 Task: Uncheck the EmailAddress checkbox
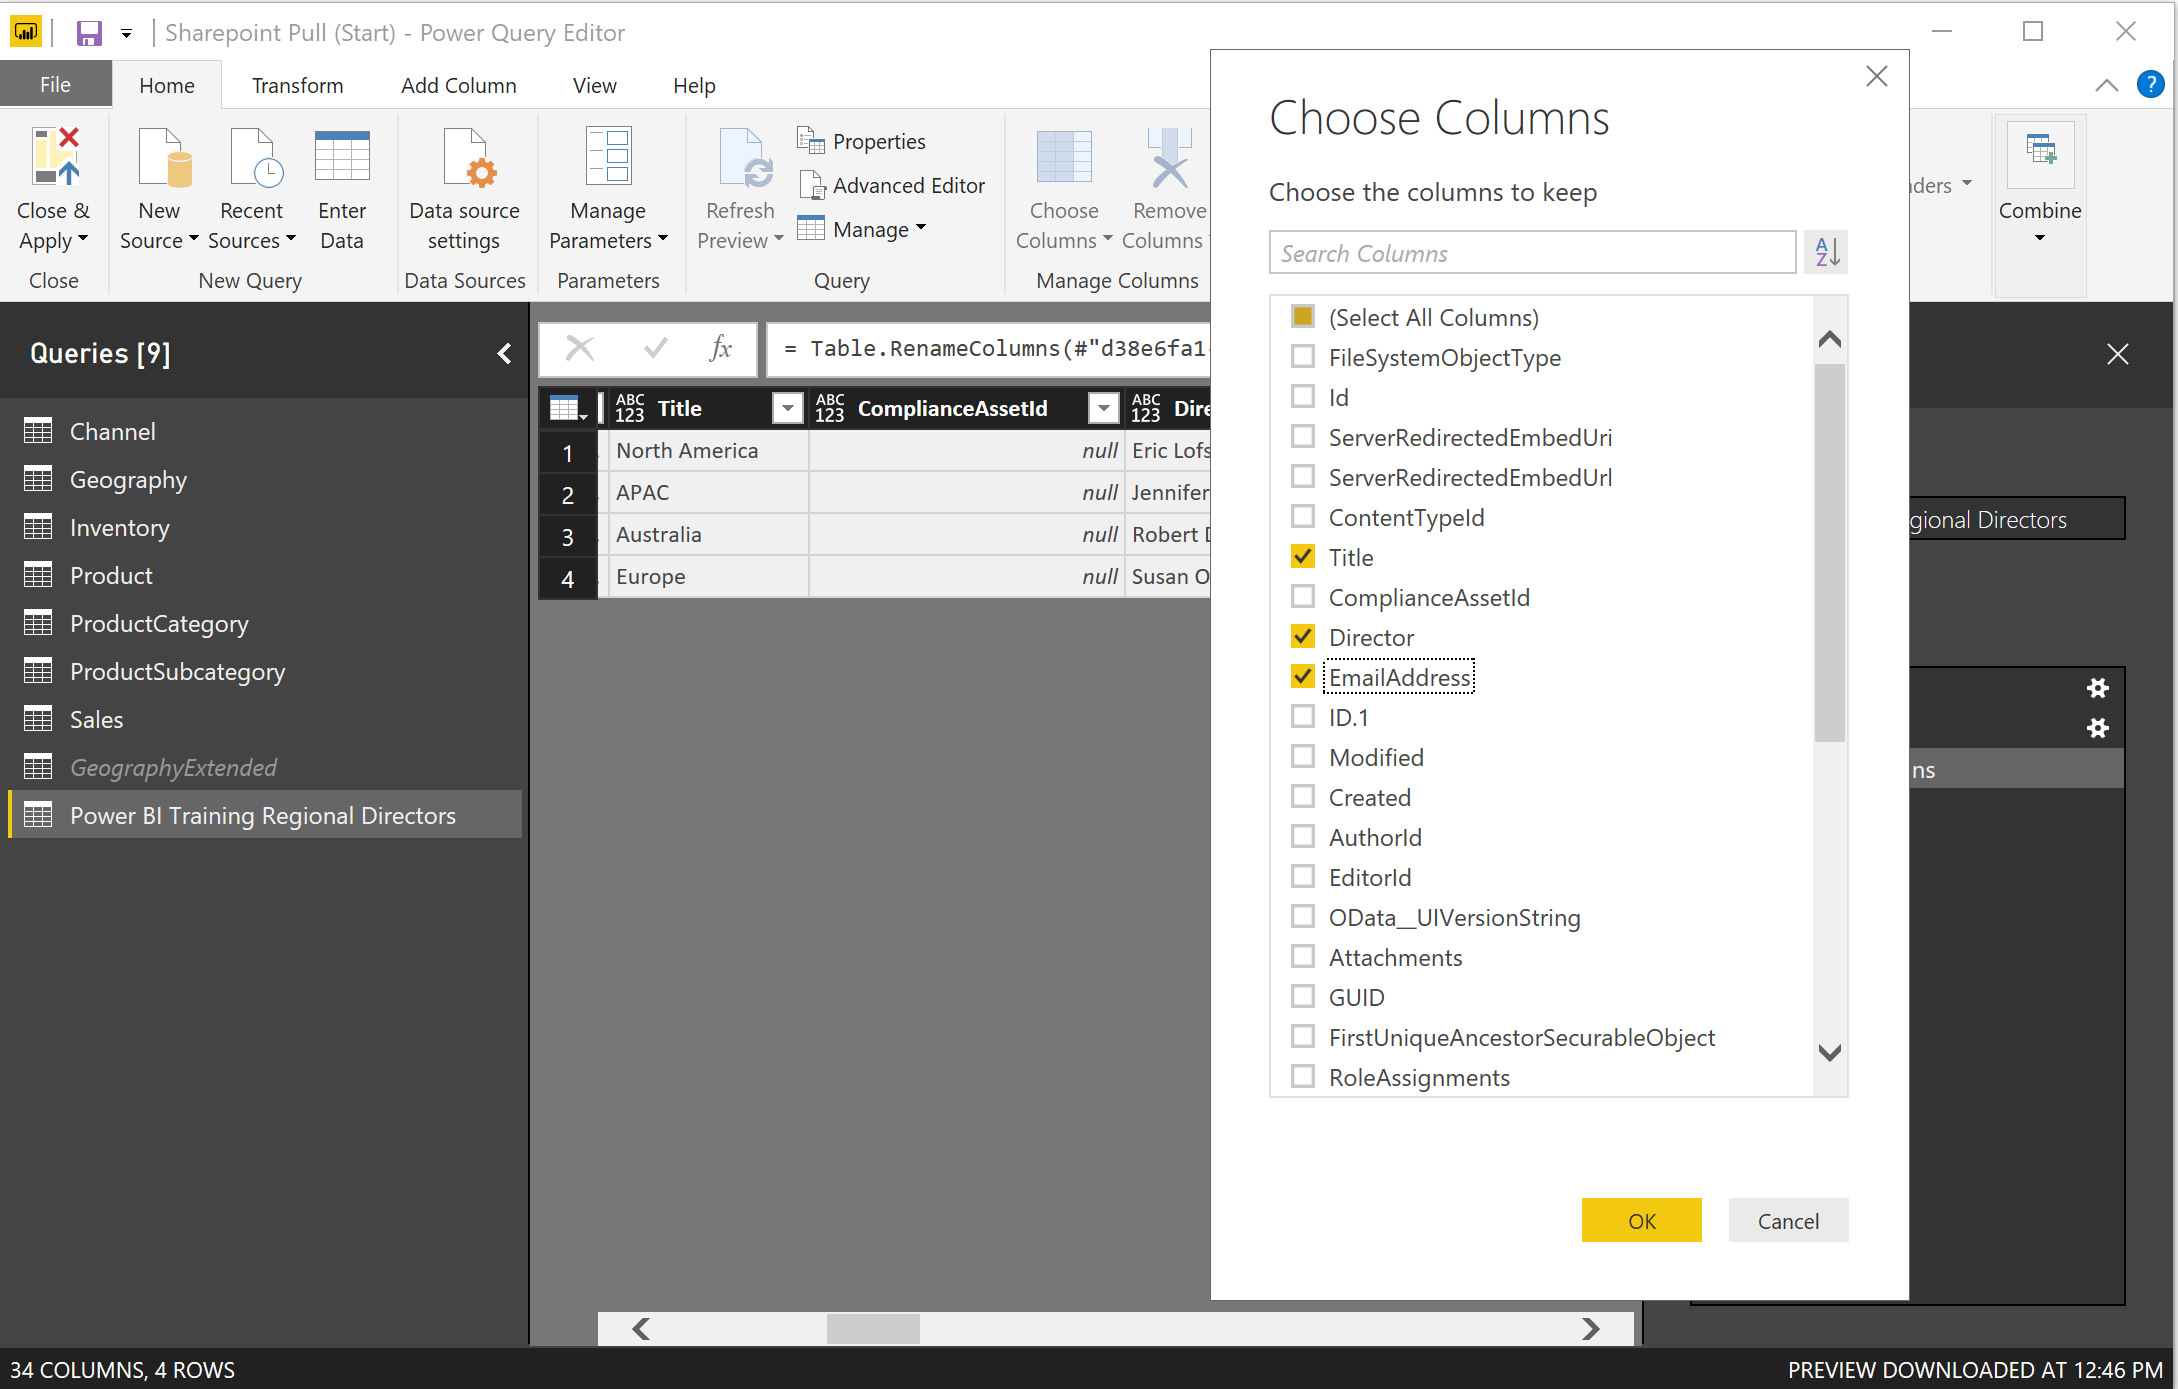pos(1303,677)
